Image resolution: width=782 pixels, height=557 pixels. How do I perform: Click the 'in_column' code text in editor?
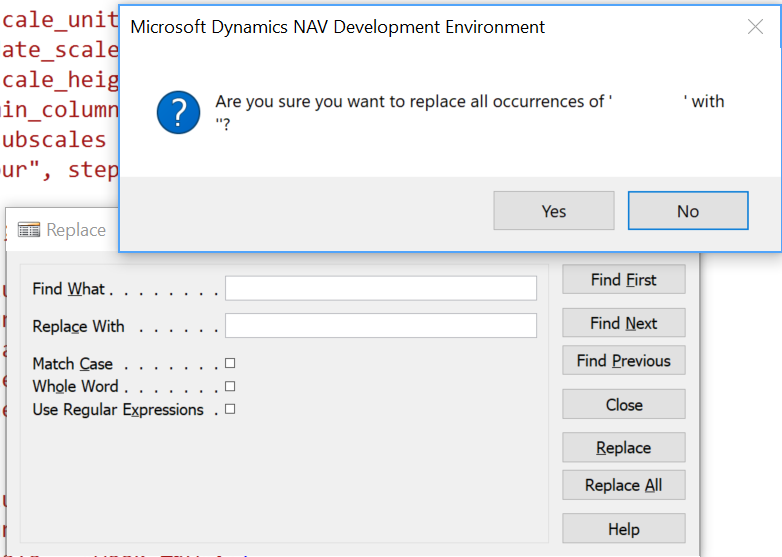(x=59, y=110)
